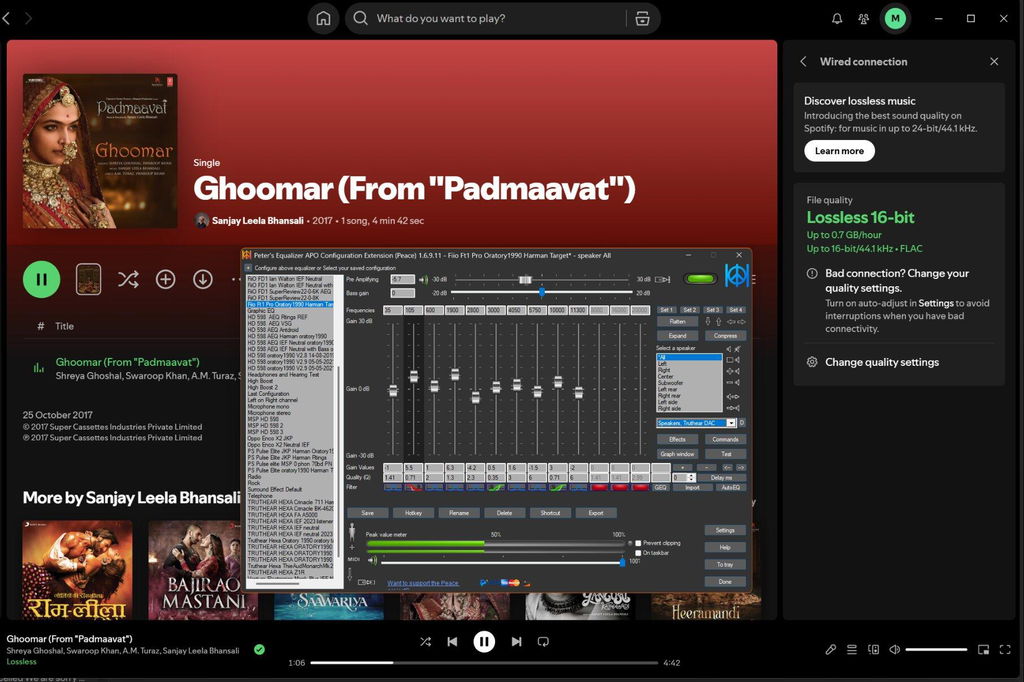
Task: Click the Sanjay Leela Bhansali artist link
Action: tap(257, 221)
